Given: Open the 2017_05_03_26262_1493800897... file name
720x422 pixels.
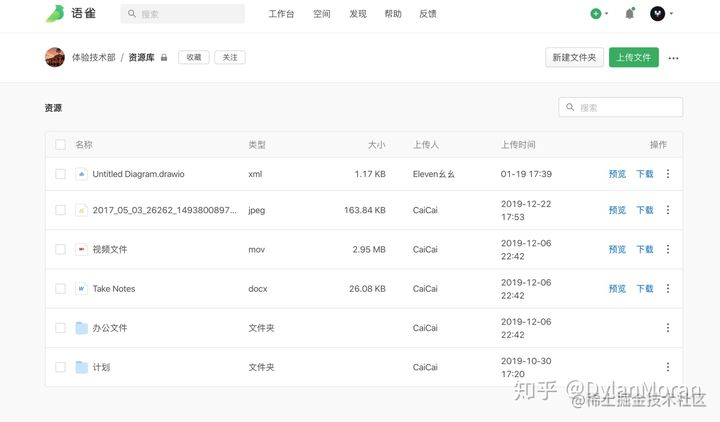Looking at the screenshot, I should (x=164, y=210).
